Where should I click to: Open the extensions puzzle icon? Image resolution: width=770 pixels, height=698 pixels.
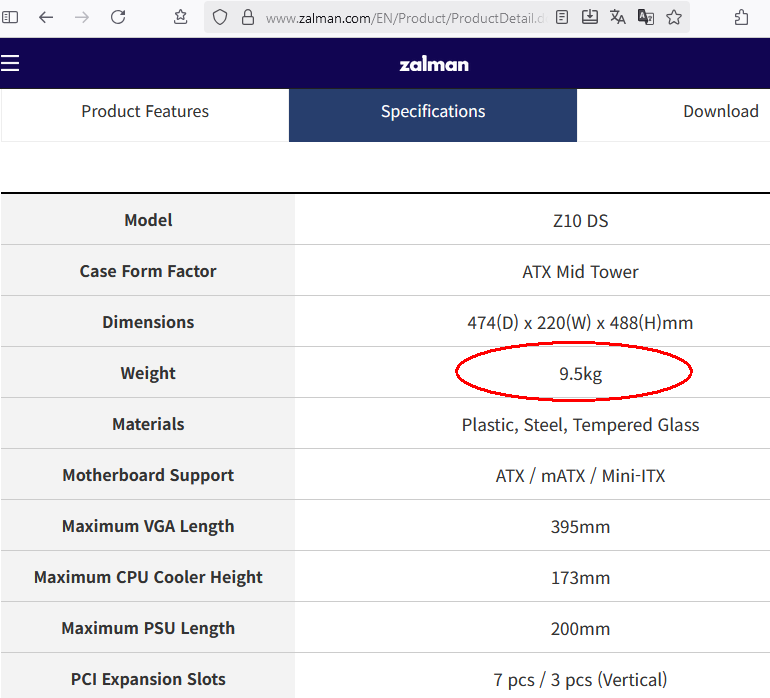(741, 17)
